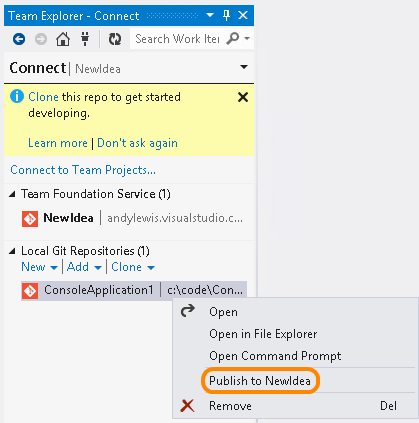Click the Refresh icon
The width and height of the screenshot is (419, 423).
[115, 39]
